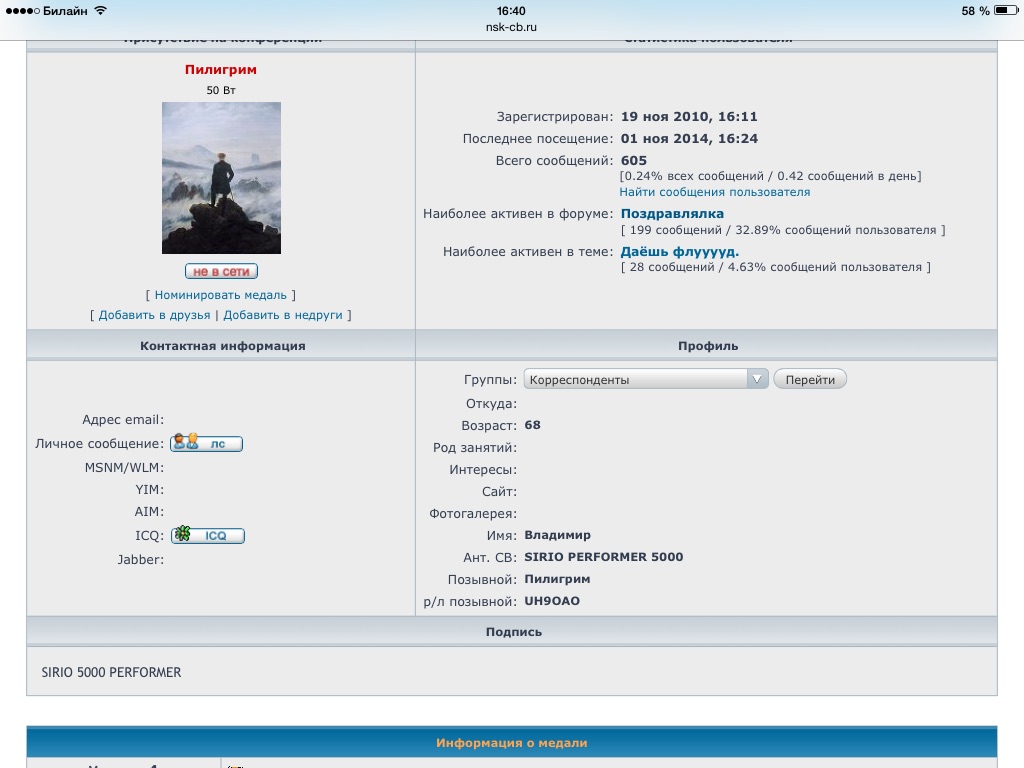The image size is (1024, 768).
Task: Open the Даёшь флуууд topic link
Action: (x=680, y=252)
